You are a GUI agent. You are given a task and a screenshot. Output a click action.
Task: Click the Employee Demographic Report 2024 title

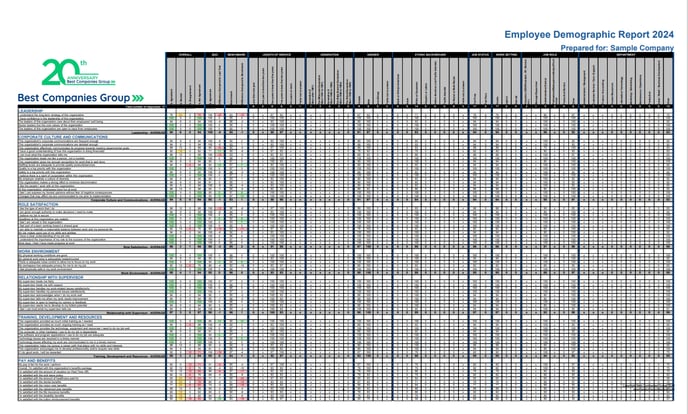[x=589, y=35]
